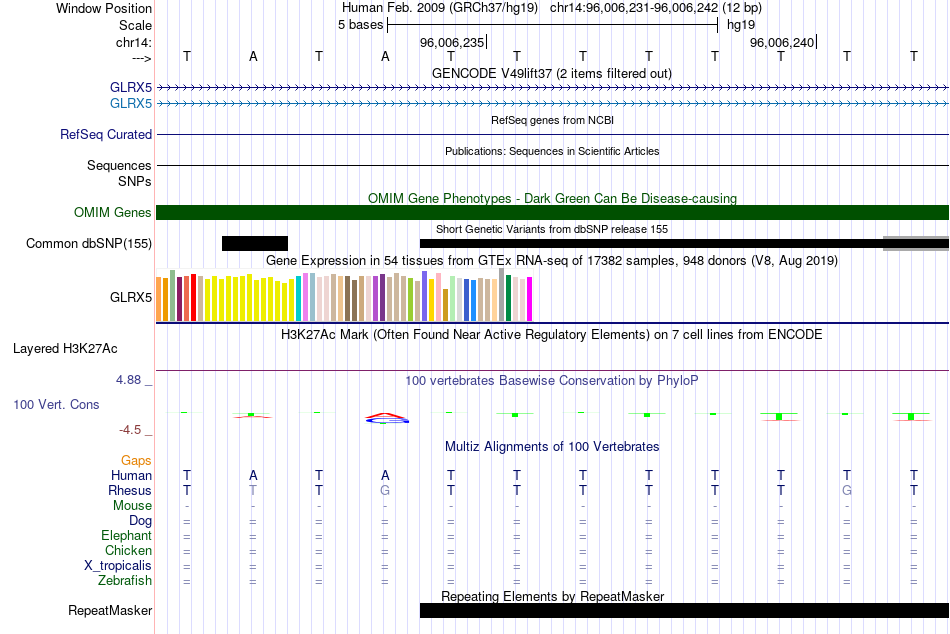Select the Zebrafish species label
Viewport: 950px width, 634px height.
(125, 580)
